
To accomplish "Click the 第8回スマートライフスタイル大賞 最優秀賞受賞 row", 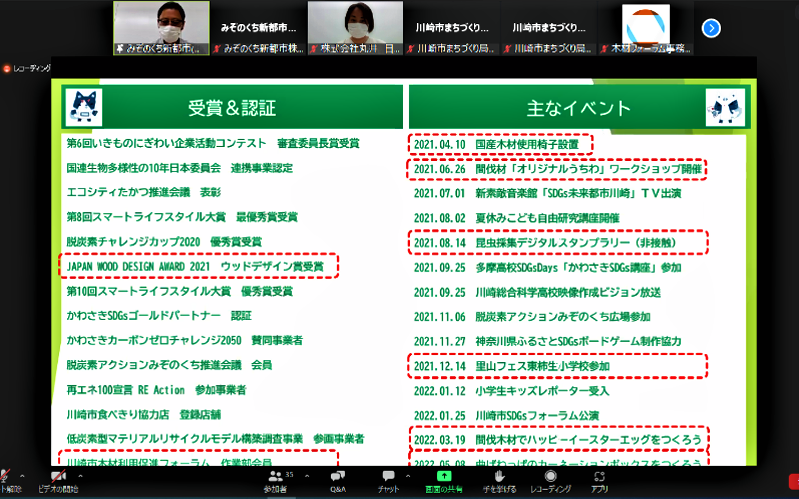I will 182,217.
